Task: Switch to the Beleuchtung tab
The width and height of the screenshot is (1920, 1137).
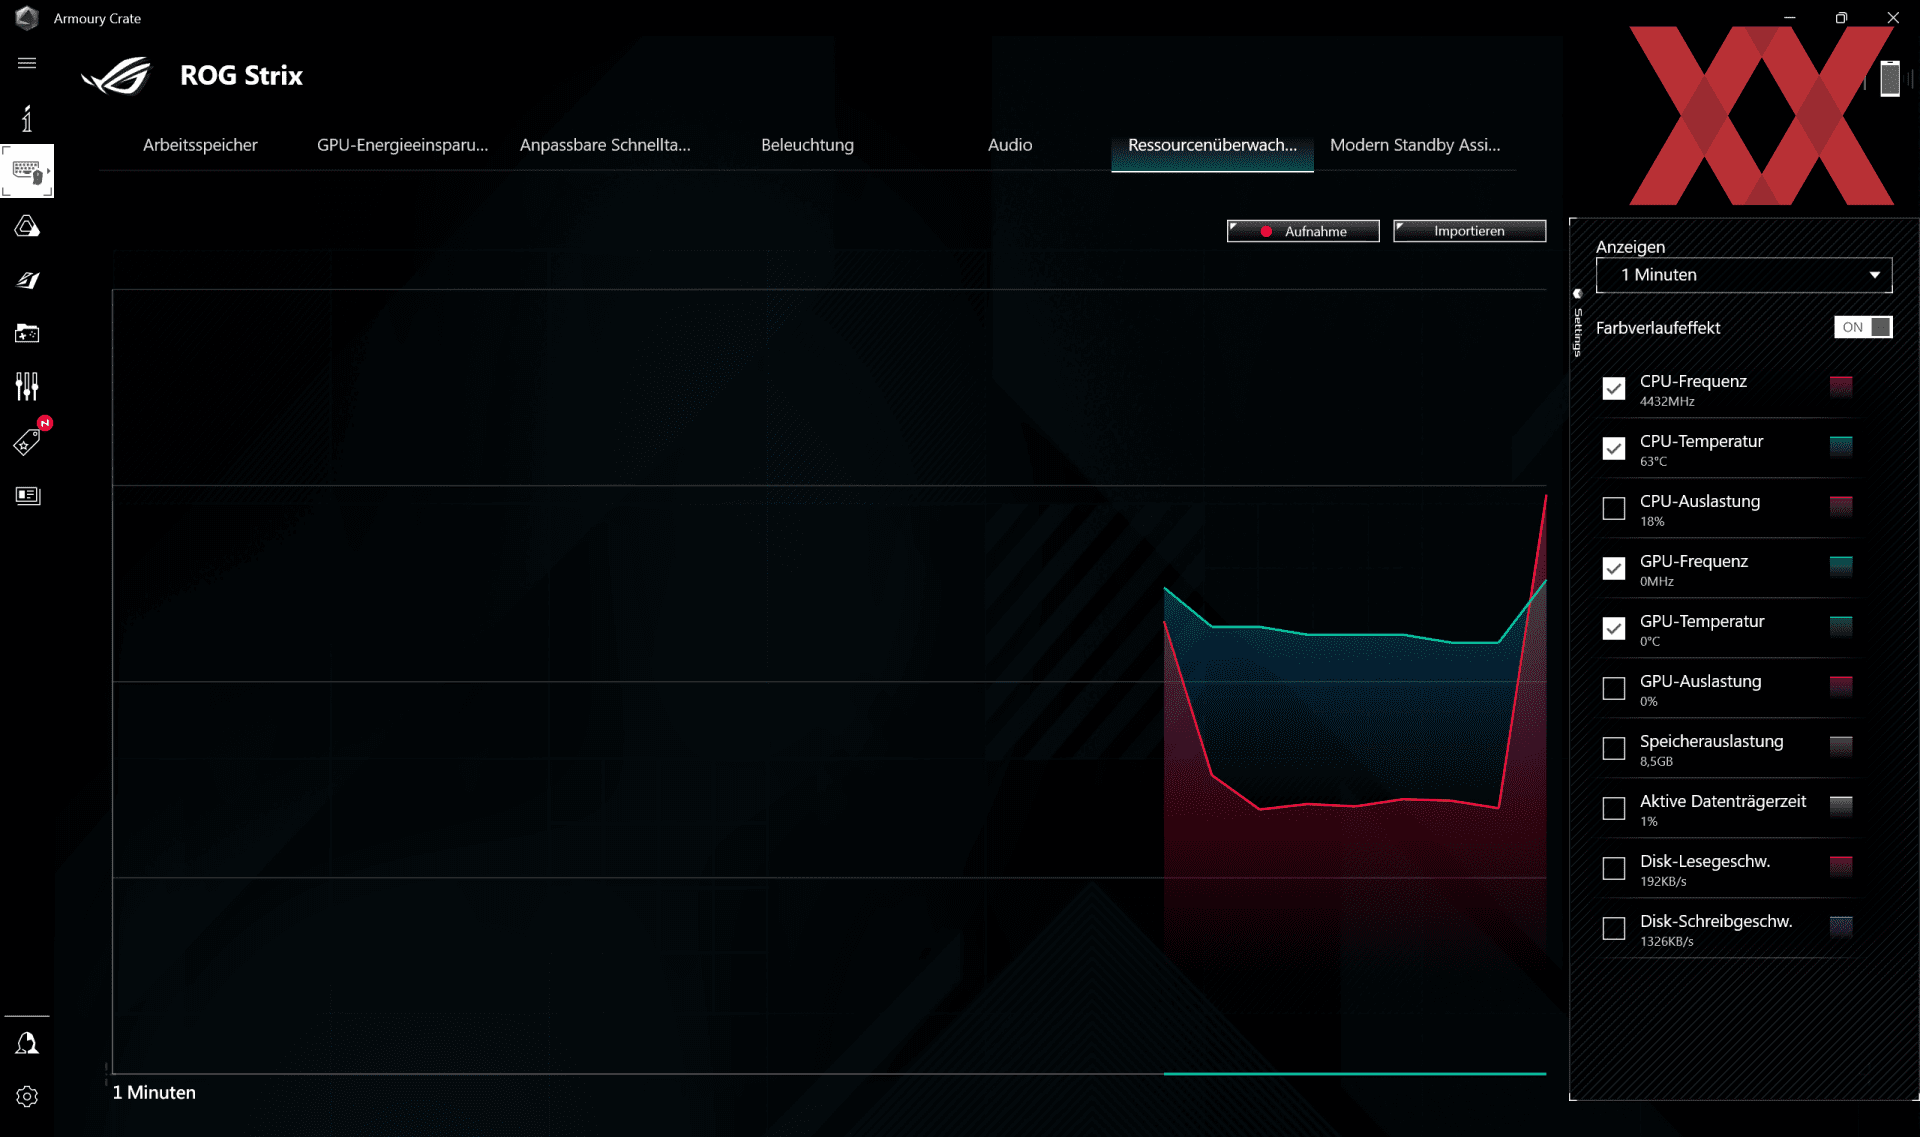Action: tap(807, 145)
